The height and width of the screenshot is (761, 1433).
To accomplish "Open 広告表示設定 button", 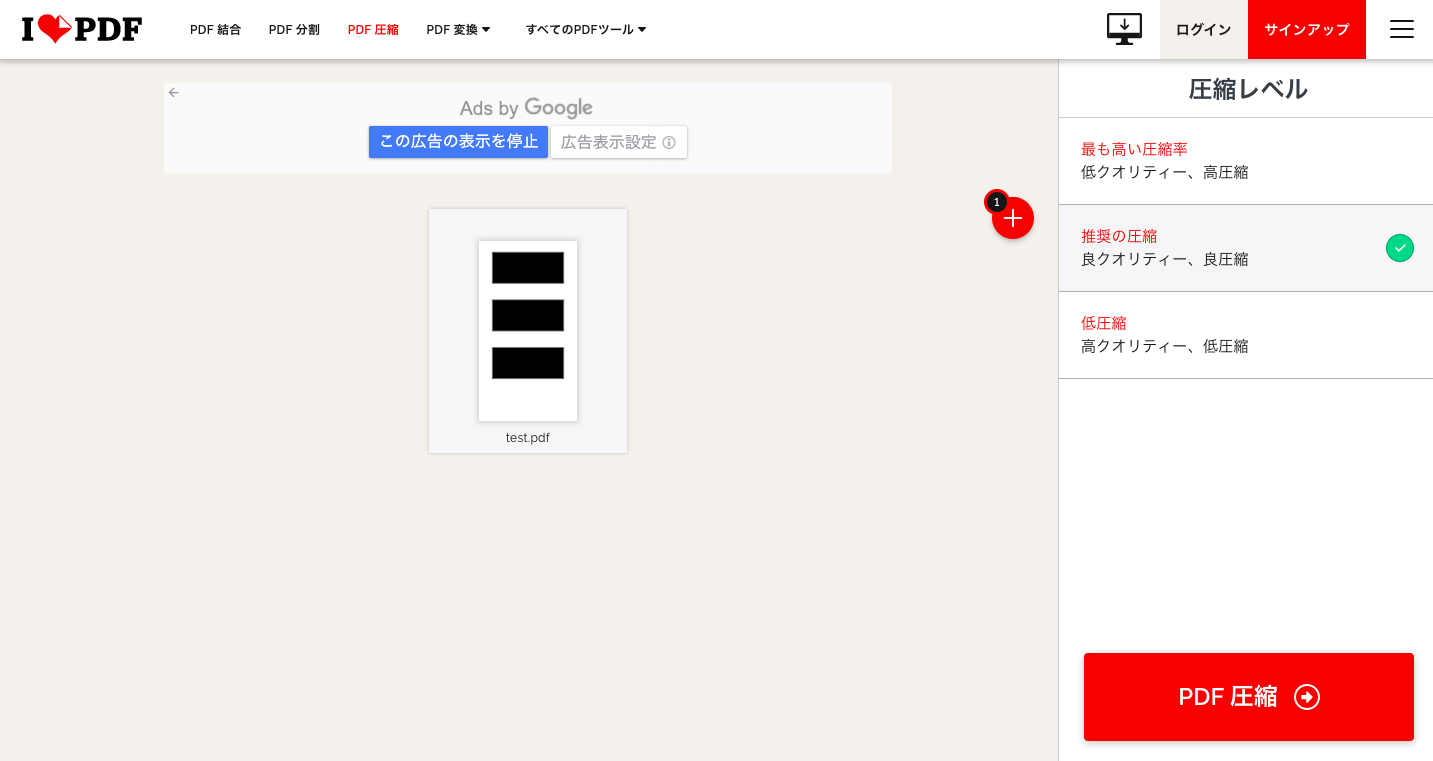I will coord(619,142).
